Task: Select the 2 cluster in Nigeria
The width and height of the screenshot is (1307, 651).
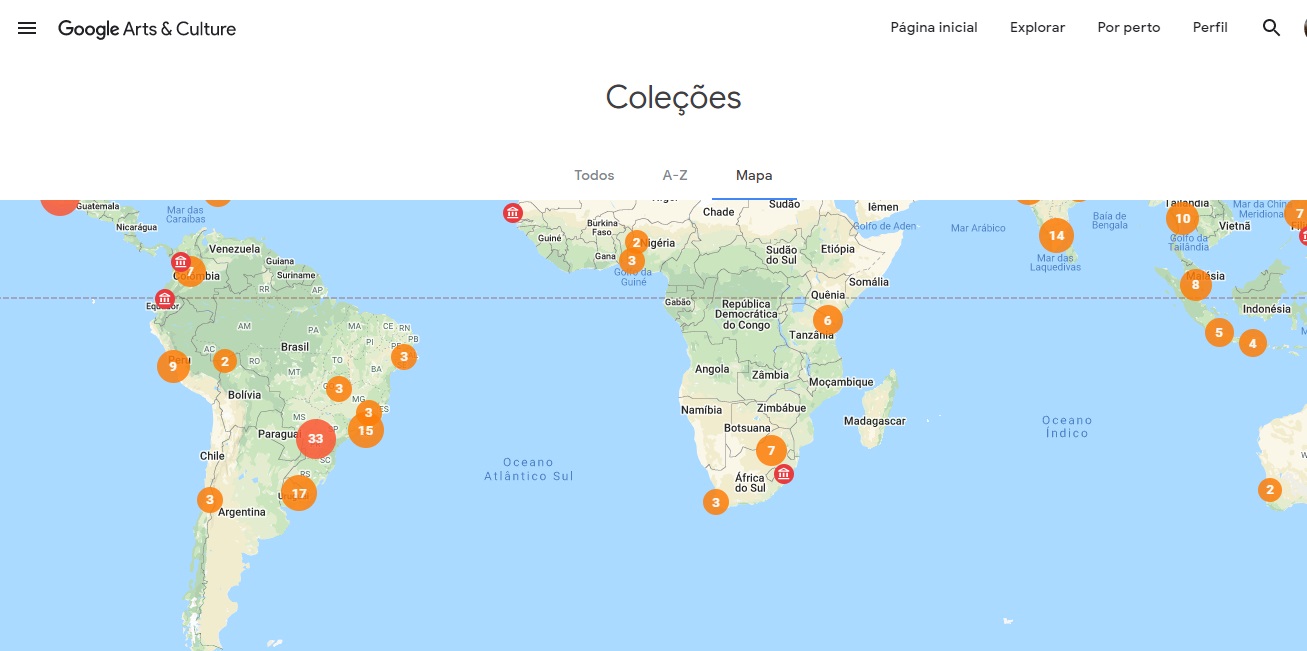Action: coord(636,242)
